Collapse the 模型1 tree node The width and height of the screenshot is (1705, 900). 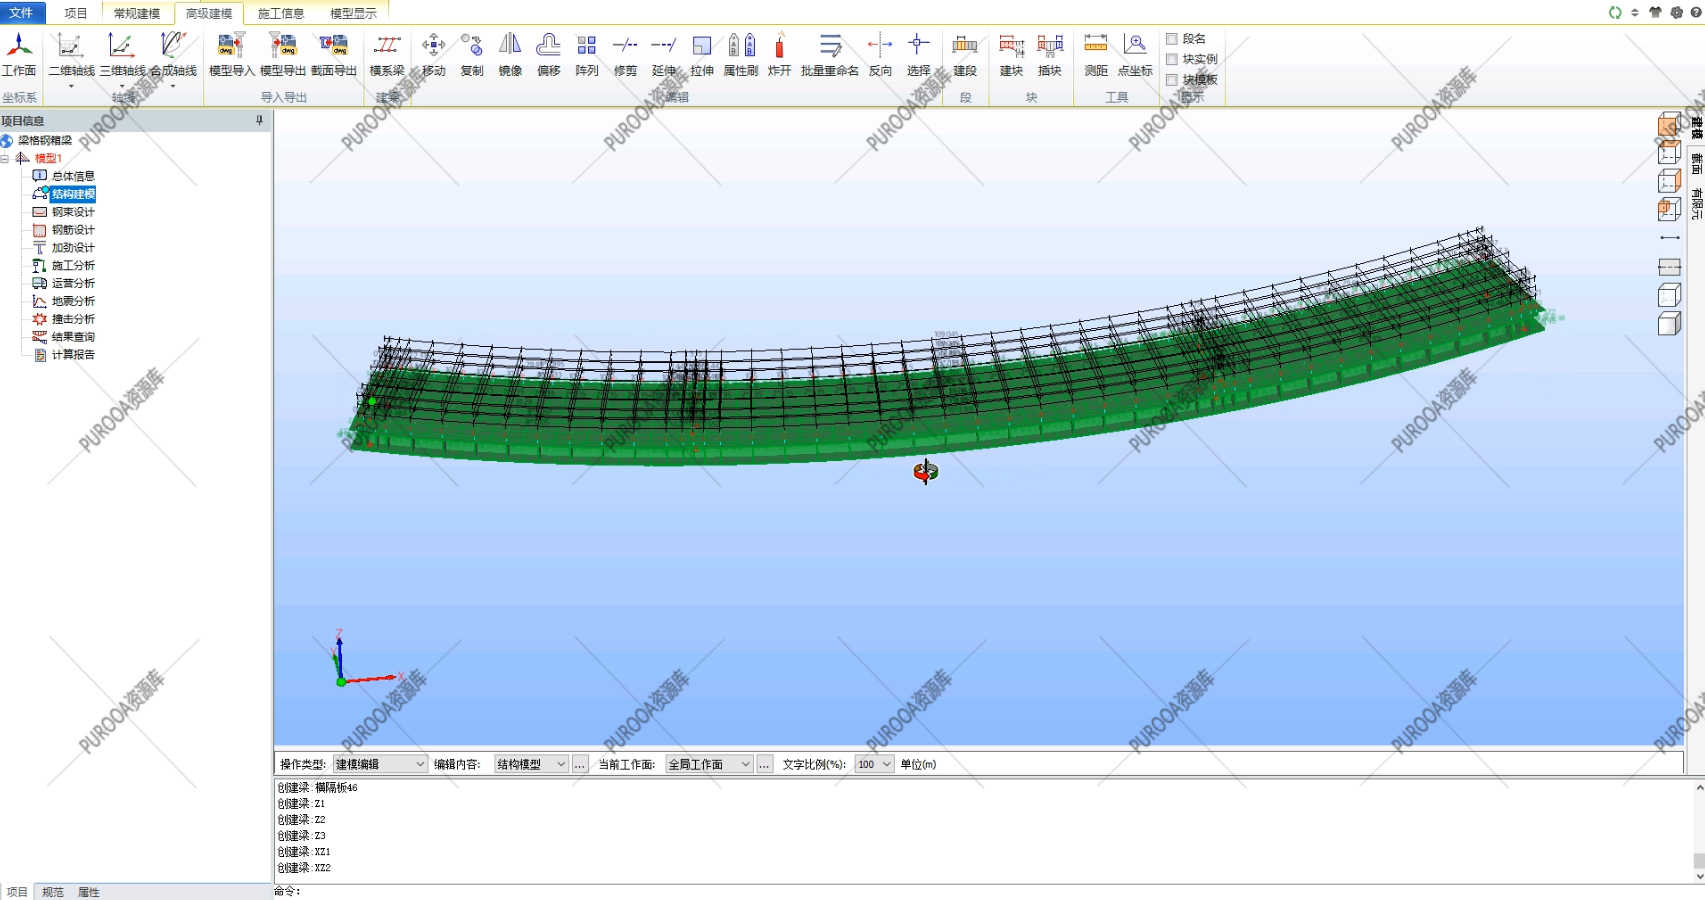(5, 158)
